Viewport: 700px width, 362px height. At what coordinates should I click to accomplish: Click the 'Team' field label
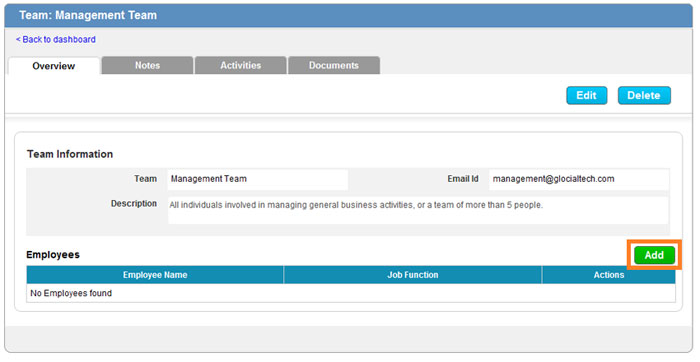coord(146,179)
